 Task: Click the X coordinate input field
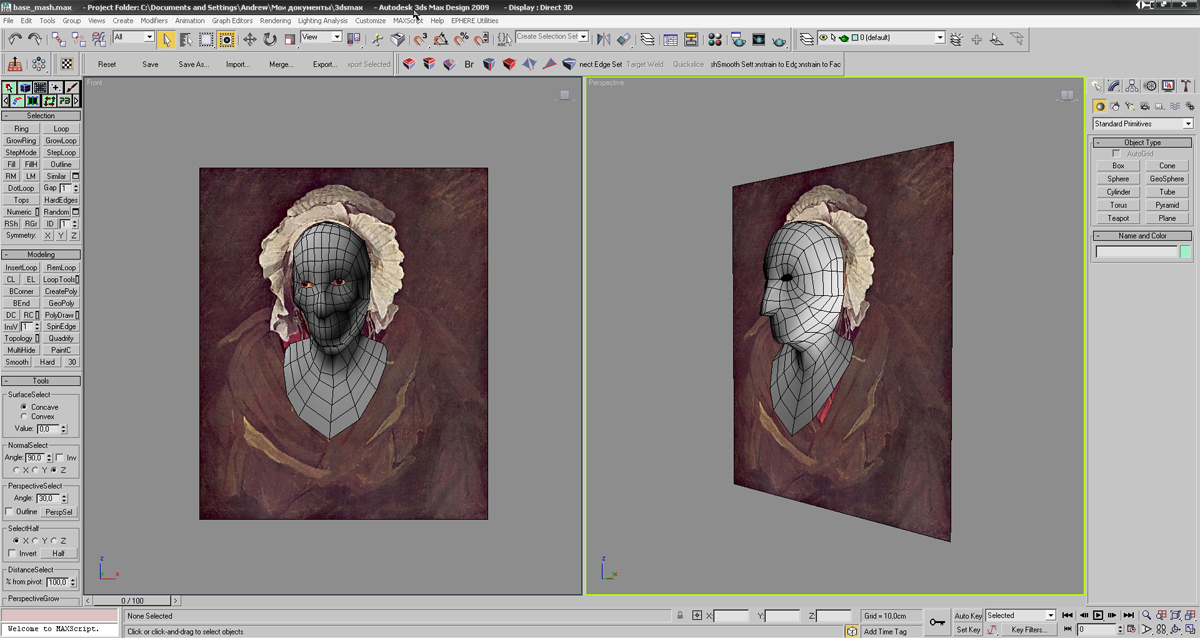point(731,616)
